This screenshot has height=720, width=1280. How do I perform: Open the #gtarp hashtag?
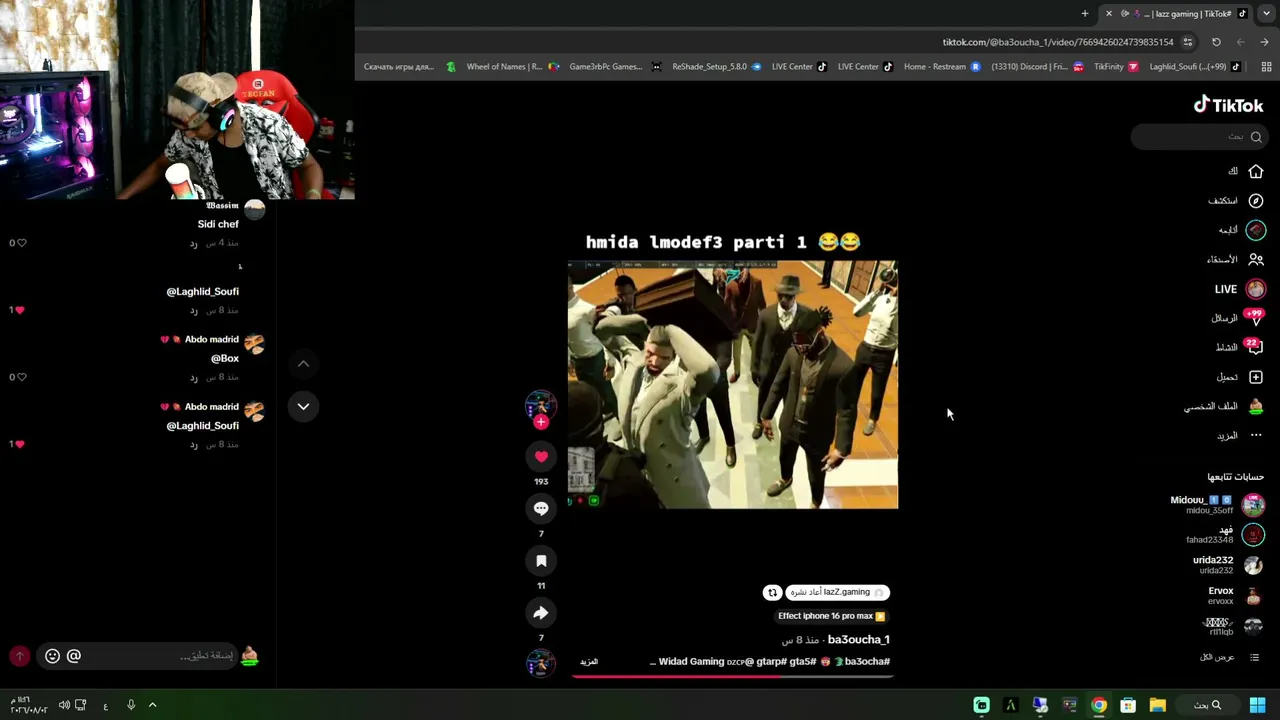click(x=771, y=662)
